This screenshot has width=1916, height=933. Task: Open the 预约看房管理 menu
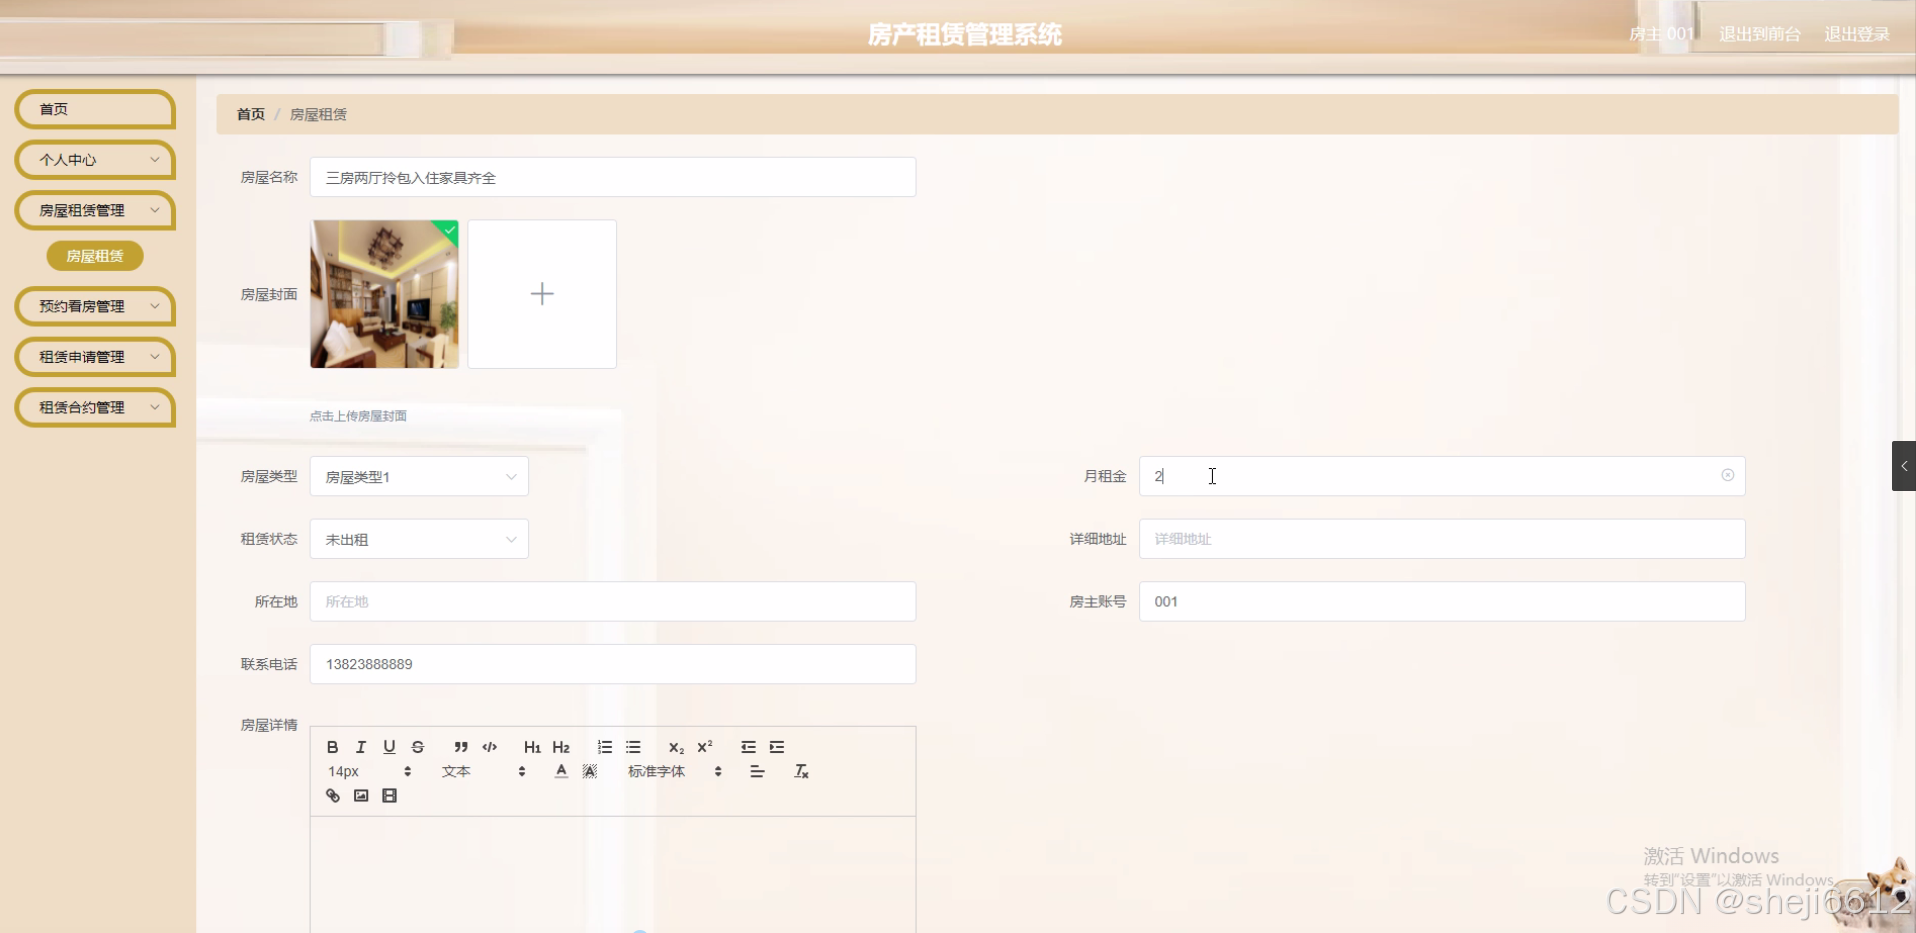pyautogui.click(x=94, y=306)
